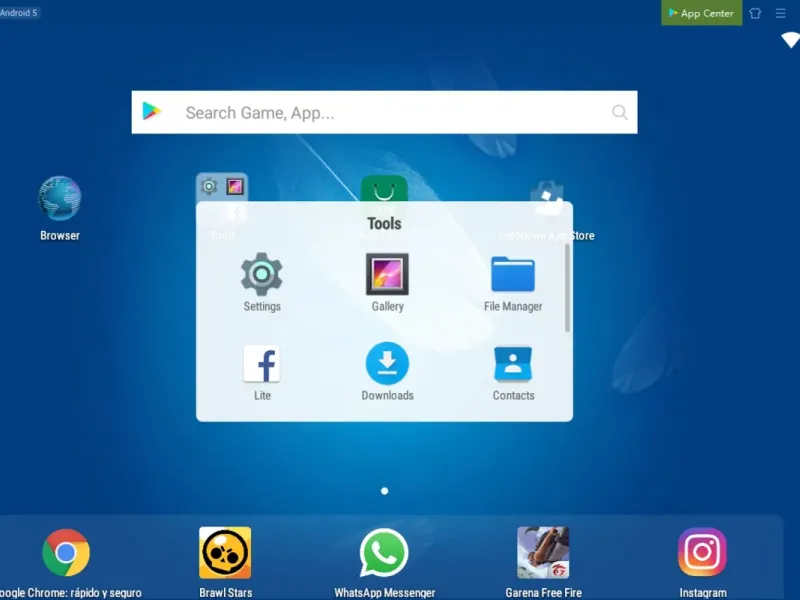The height and width of the screenshot is (600, 800).
Task: Click the Android 5 label
Action: pos(19,13)
